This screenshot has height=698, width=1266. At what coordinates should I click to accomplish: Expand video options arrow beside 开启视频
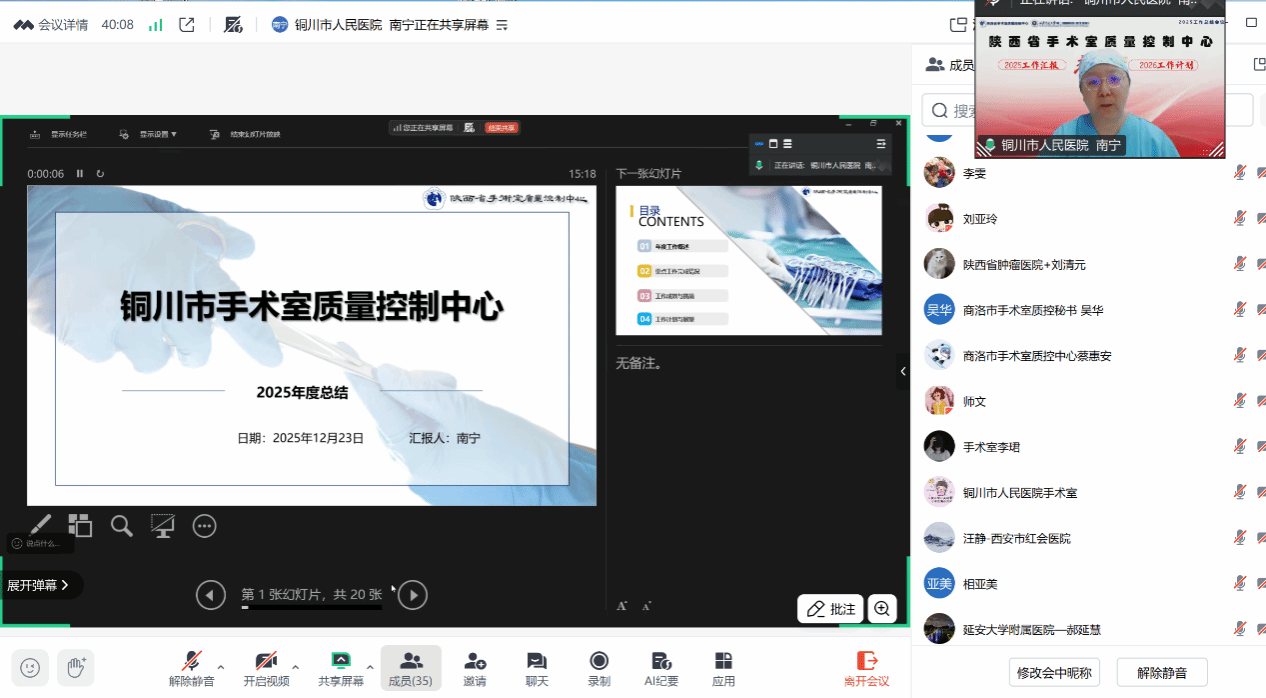[295, 666]
